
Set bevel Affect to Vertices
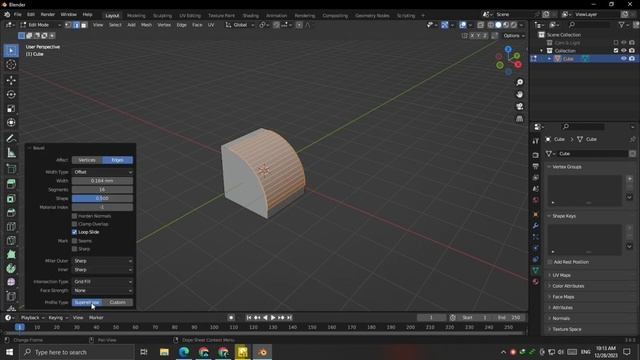(x=87, y=160)
